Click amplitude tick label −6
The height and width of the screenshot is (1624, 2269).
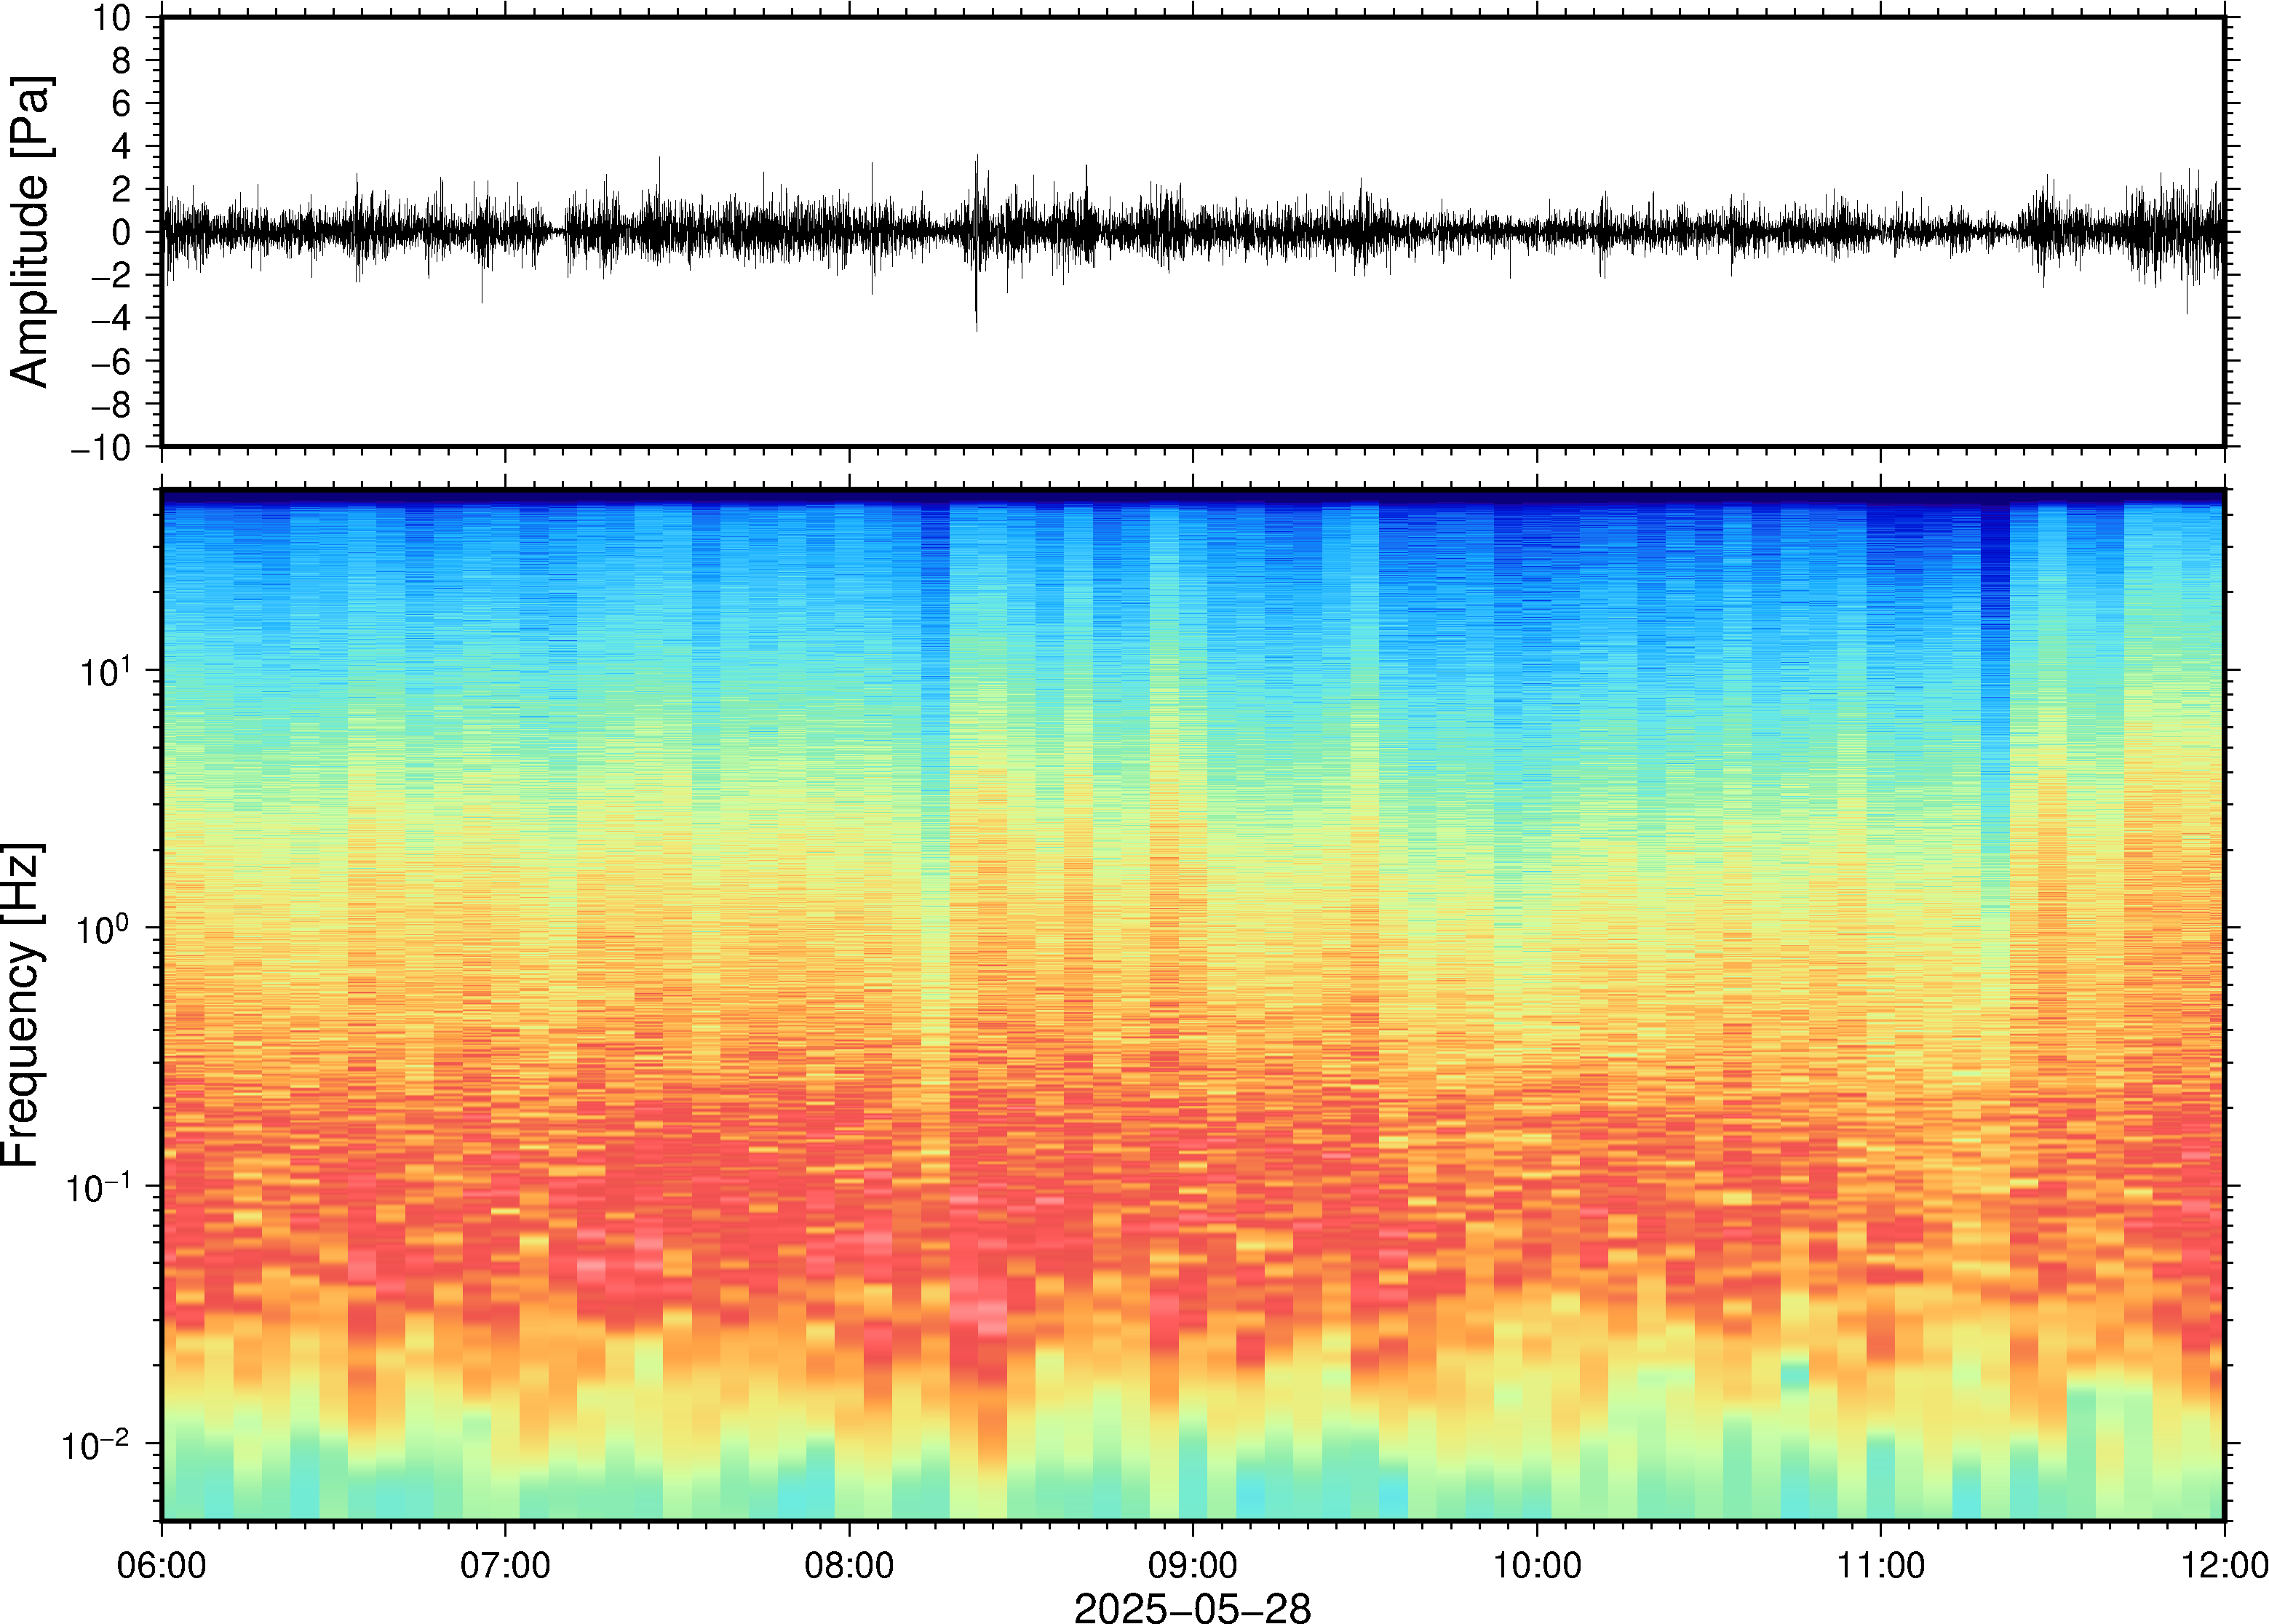111,361
